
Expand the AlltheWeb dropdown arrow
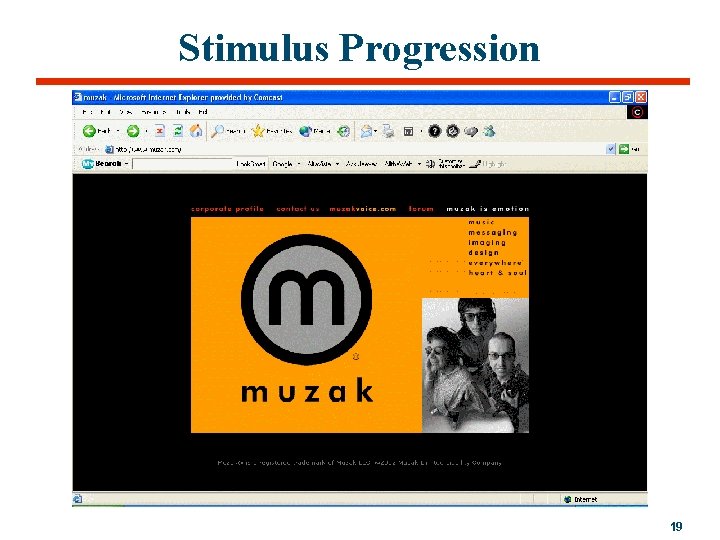pyautogui.click(x=419, y=163)
